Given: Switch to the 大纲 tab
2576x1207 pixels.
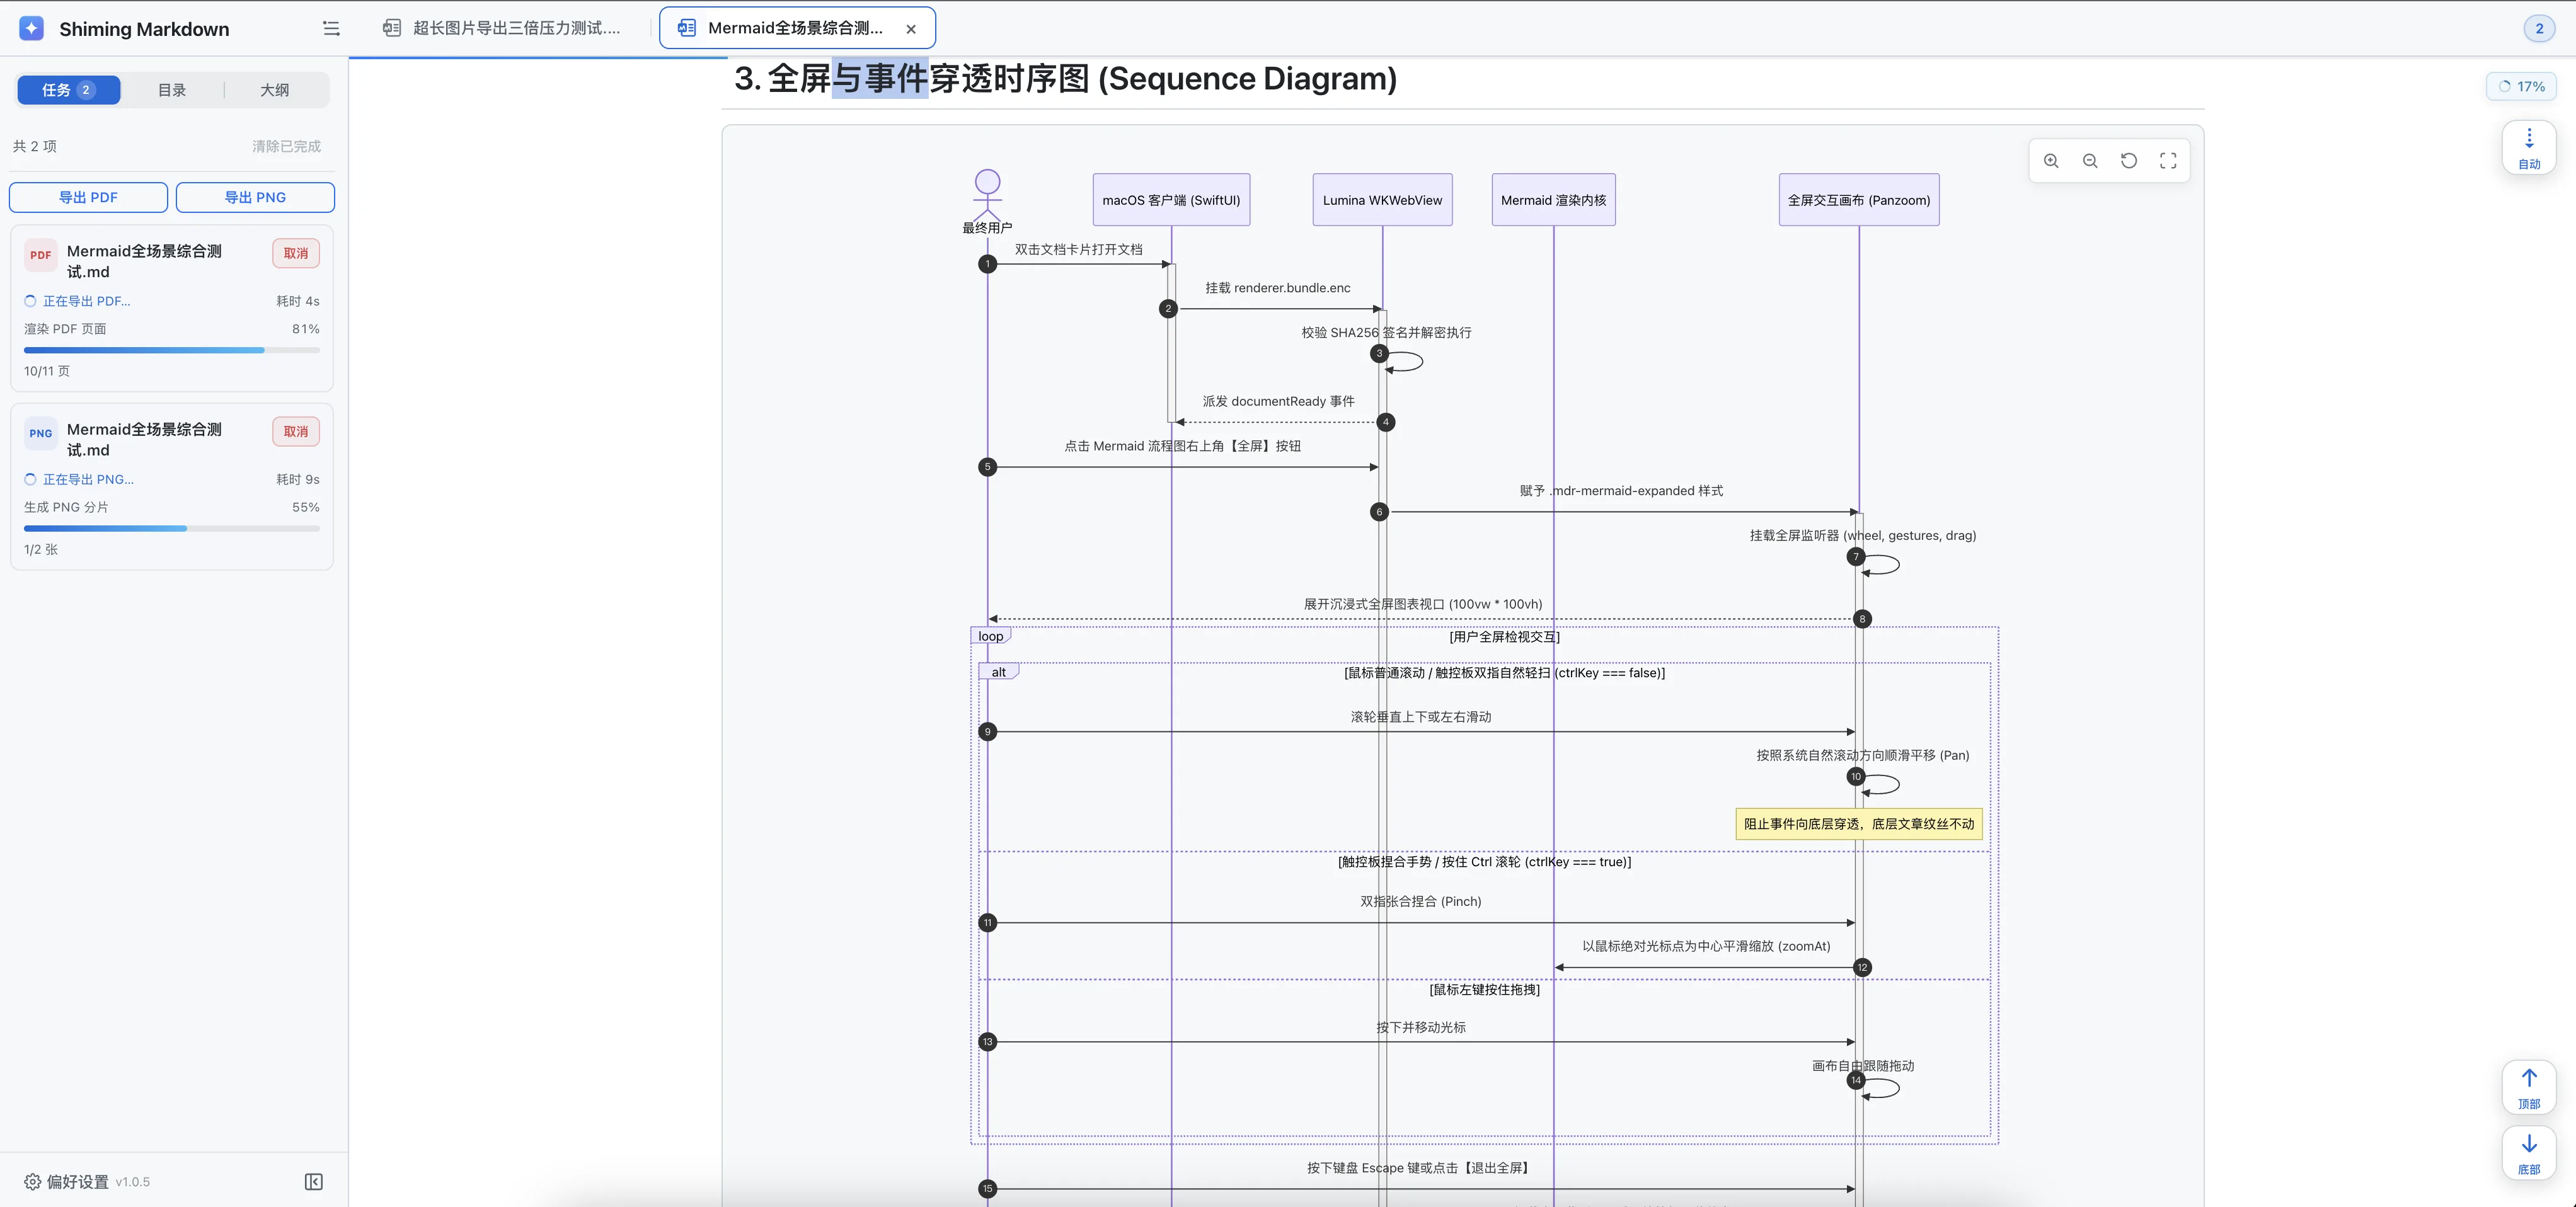Looking at the screenshot, I should (x=275, y=90).
